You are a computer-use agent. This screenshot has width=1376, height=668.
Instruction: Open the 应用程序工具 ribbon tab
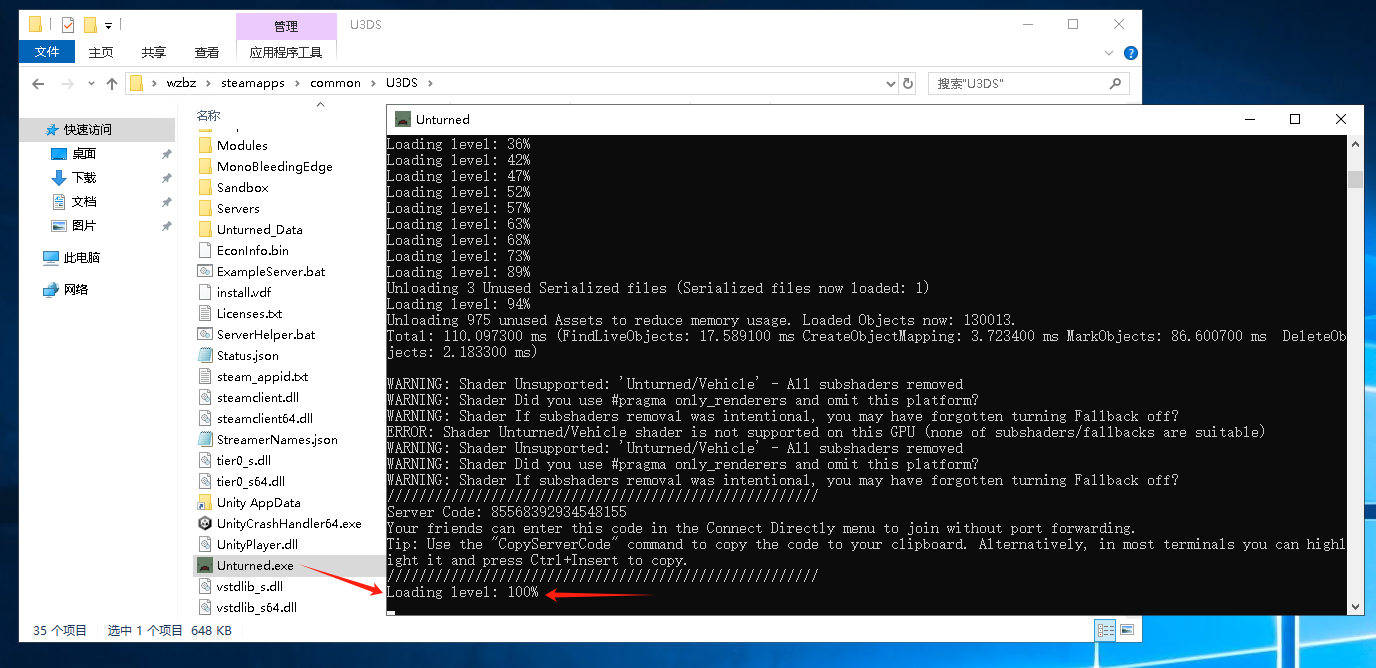[x=286, y=53]
